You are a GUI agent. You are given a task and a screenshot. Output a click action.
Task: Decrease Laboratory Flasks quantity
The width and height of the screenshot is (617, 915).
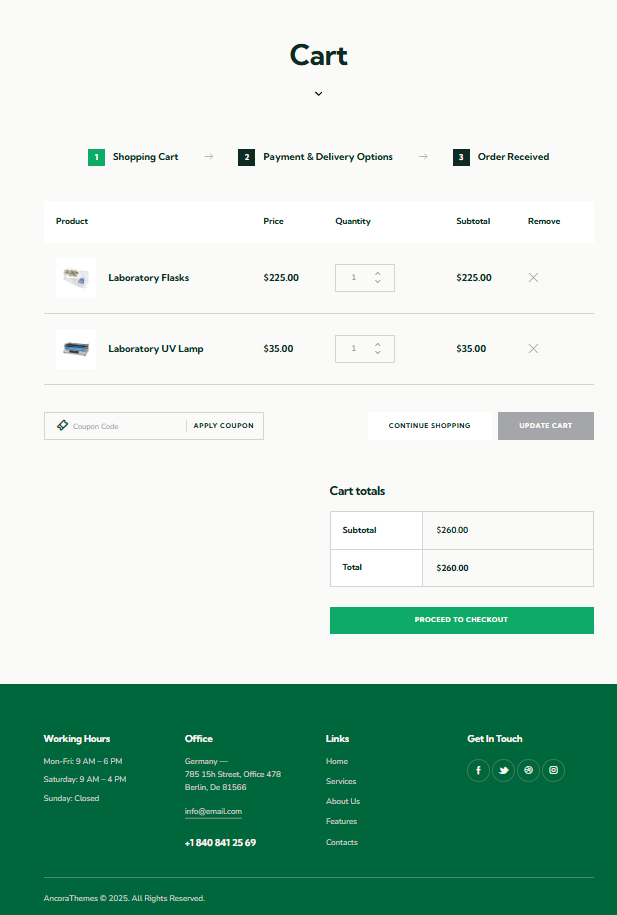378,282
